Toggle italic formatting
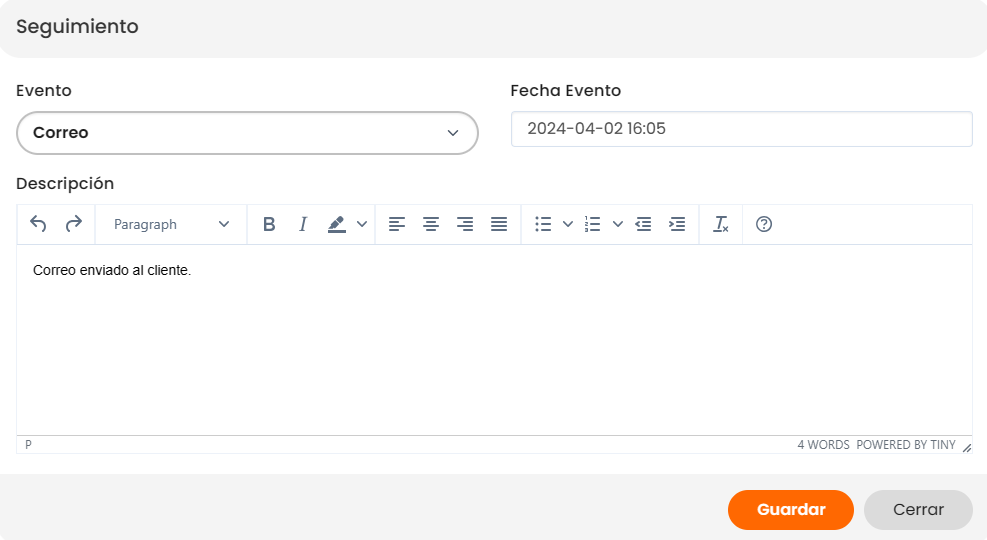The height and width of the screenshot is (540, 987). (302, 224)
